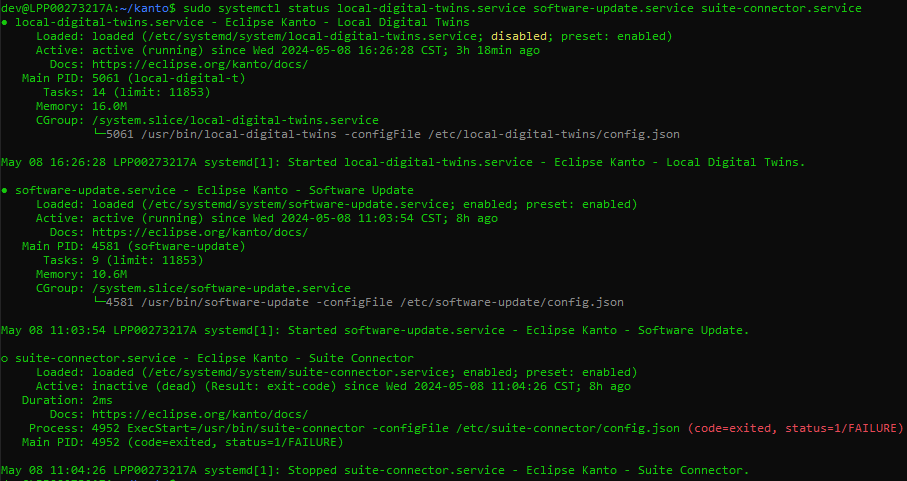Click 'Main PID: 4581 (software-update)'
This screenshot has width=907, height=481.
[x=134, y=246]
